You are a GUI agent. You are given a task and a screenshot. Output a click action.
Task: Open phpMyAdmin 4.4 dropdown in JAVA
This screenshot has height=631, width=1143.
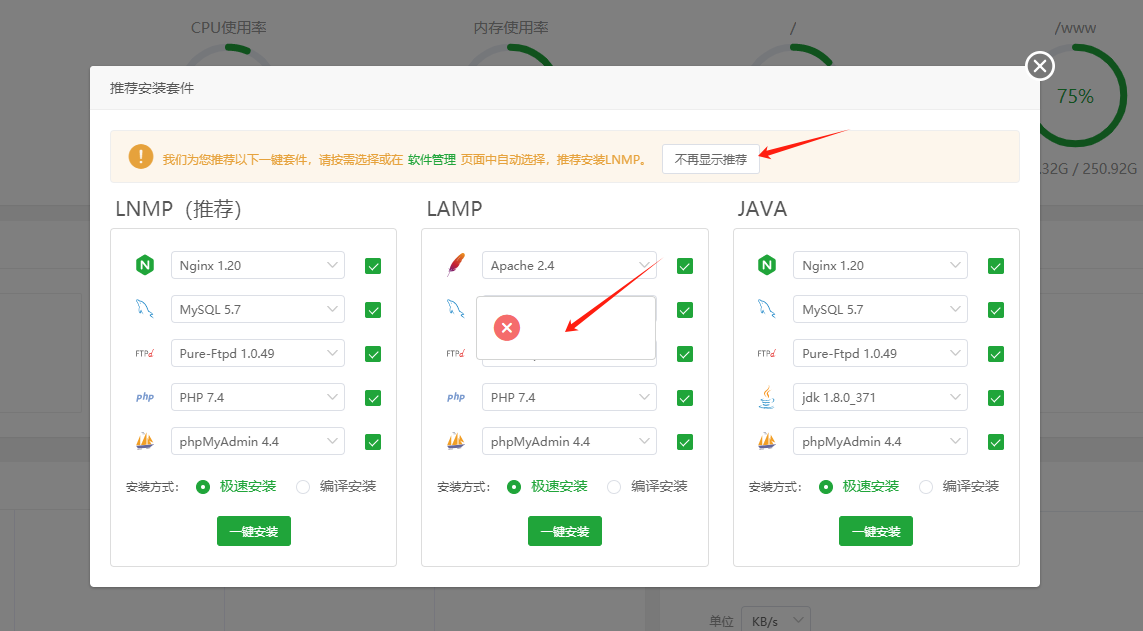point(881,442)
